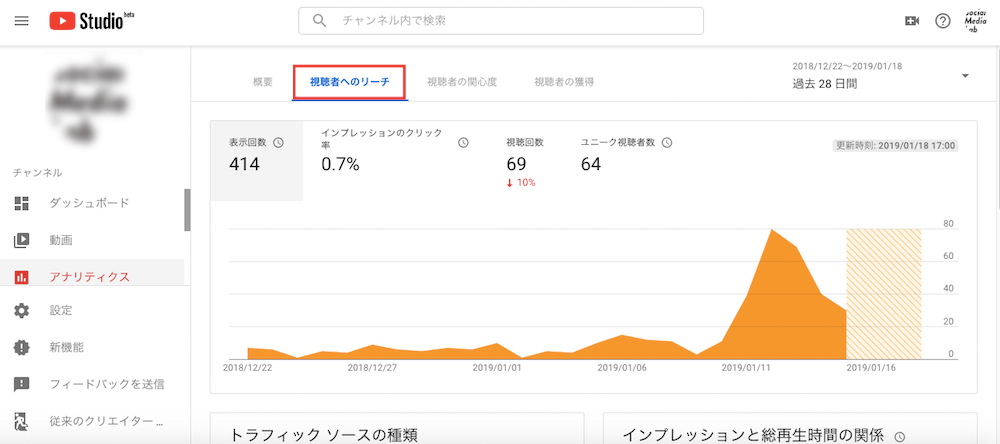Open the 過去 28 日間 date range dropdown
This screenshot has height=444, width=1000.
coord(881,75)
